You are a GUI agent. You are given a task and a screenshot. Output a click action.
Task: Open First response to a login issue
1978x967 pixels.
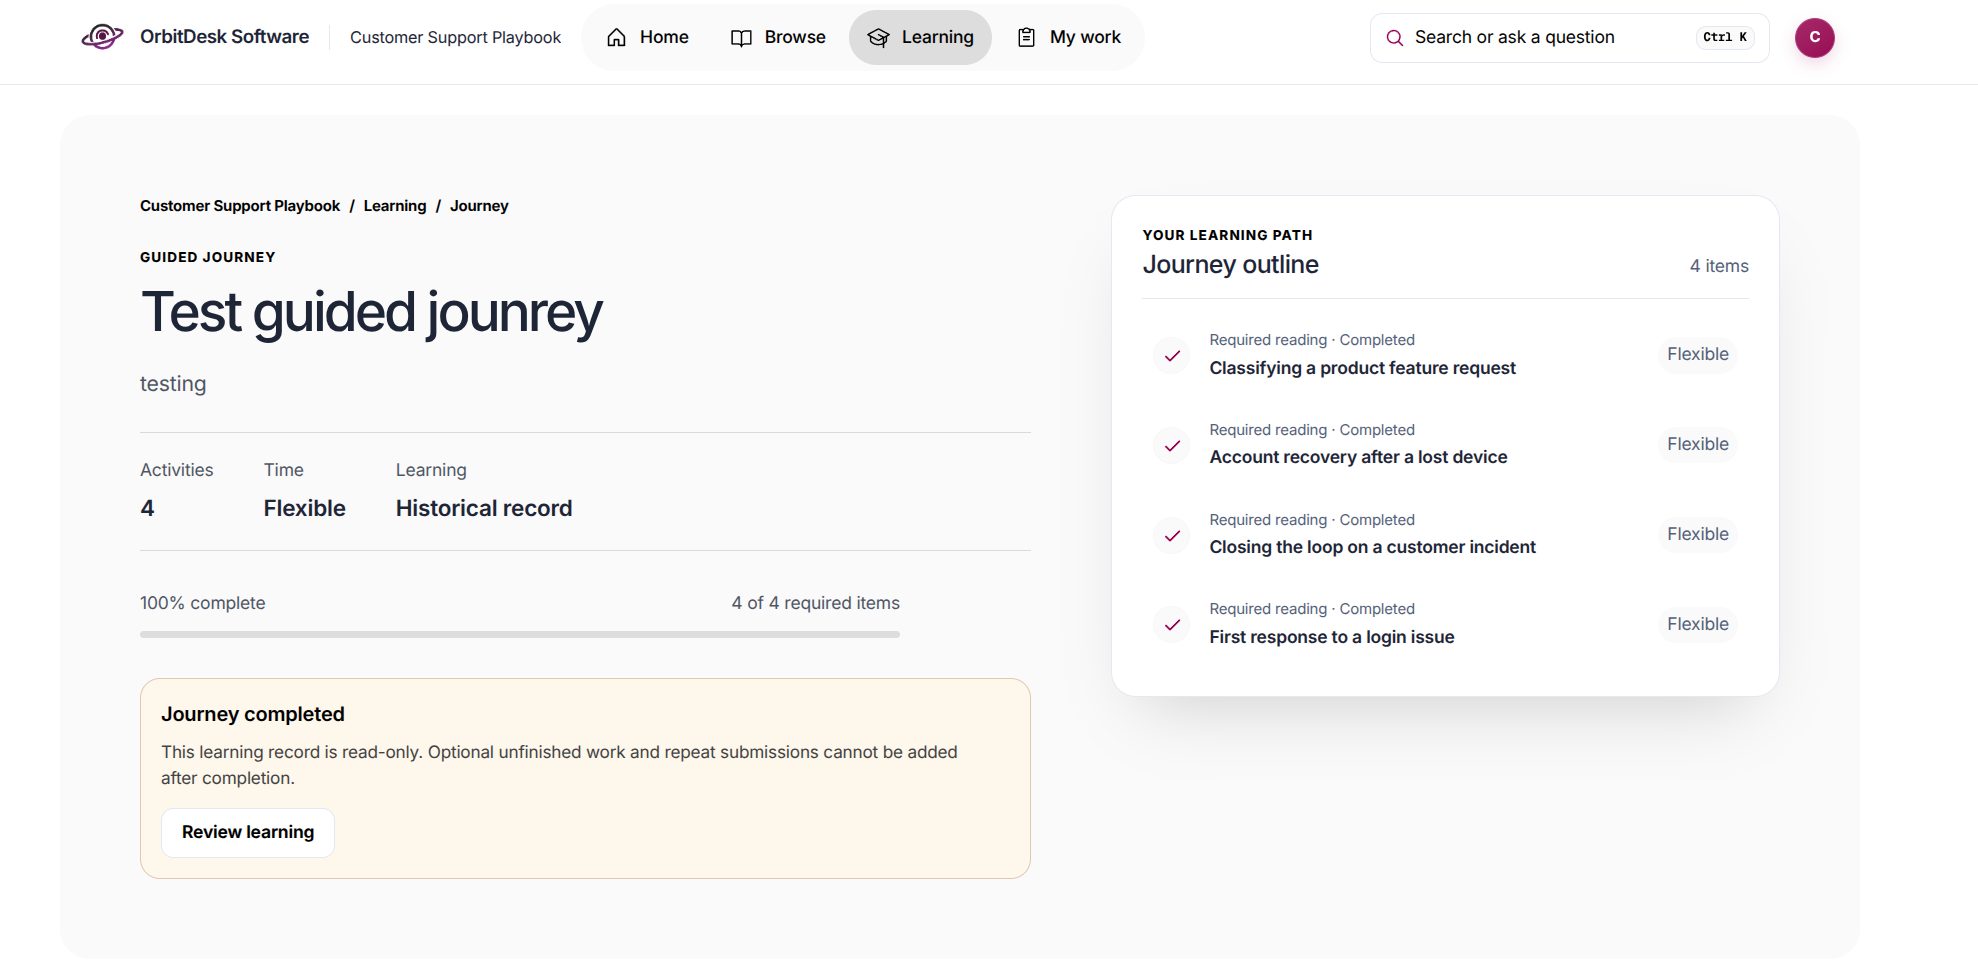(1331, 637)
